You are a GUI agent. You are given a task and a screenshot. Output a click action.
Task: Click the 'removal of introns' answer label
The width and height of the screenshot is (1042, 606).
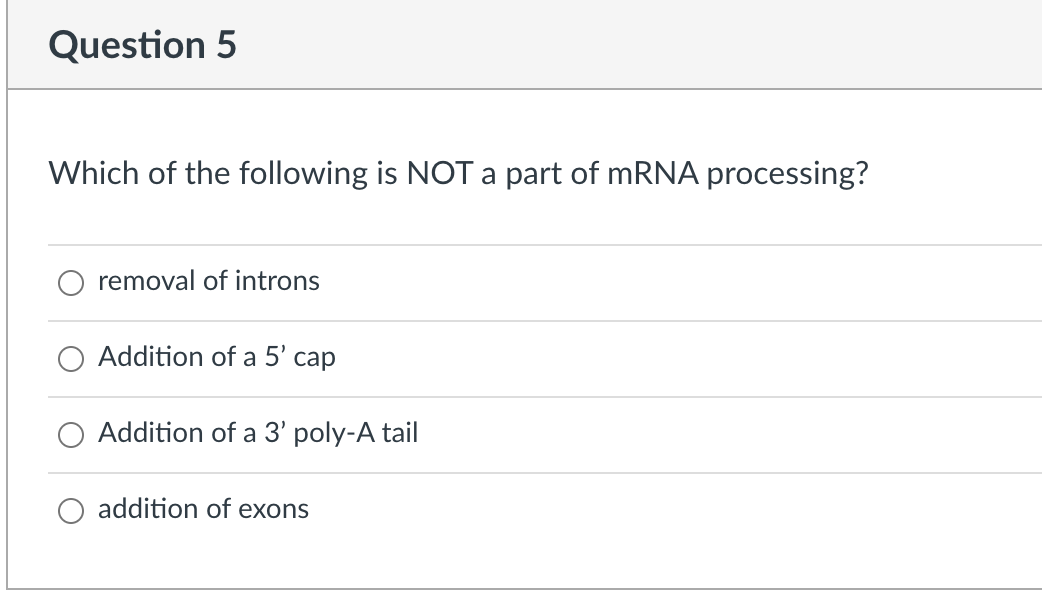(x=209, y=281)
